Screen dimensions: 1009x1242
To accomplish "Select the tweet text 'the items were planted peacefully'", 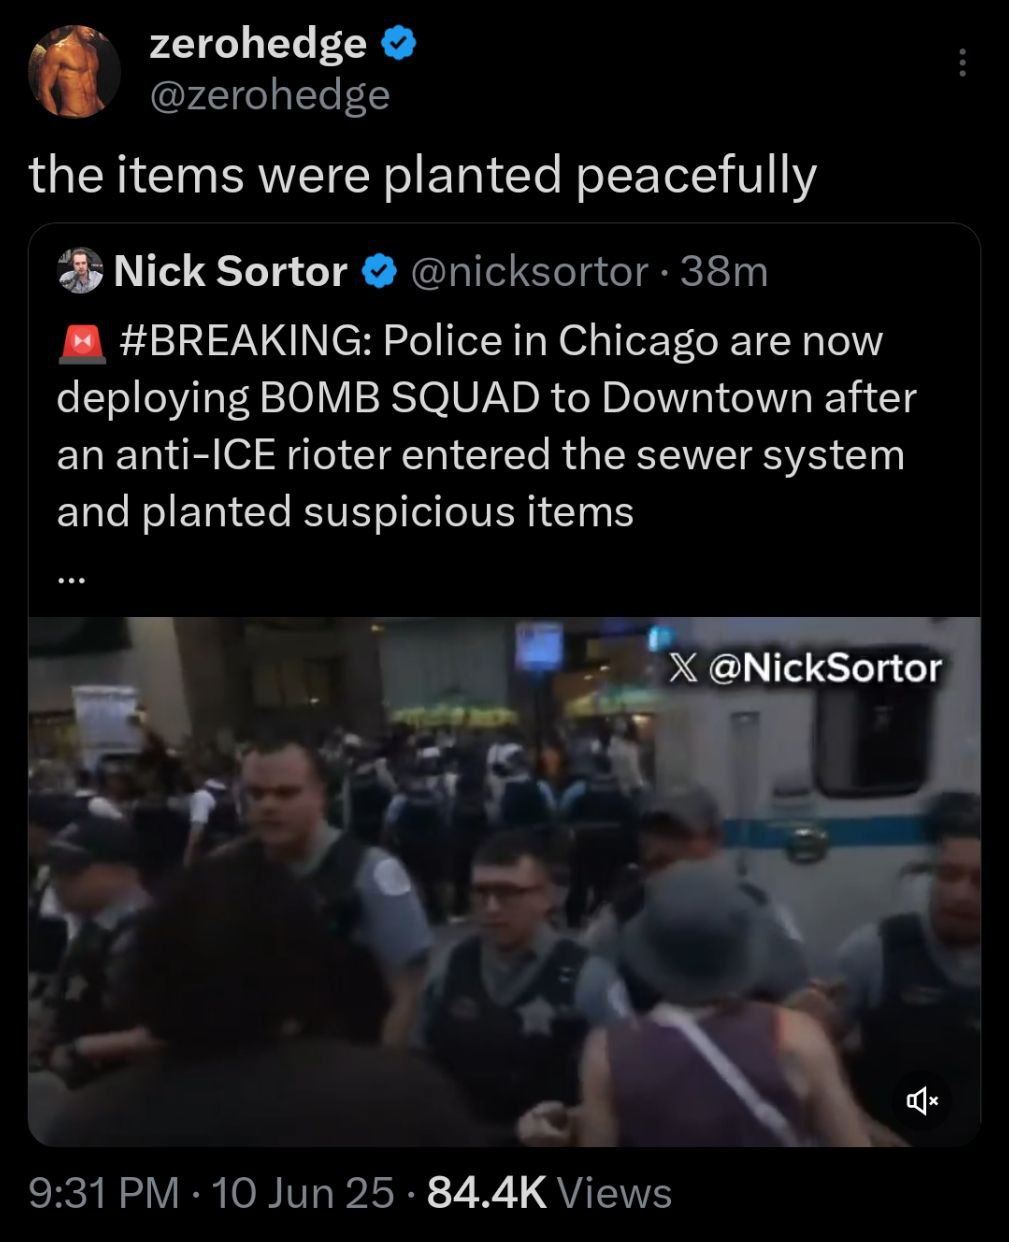I will tap(423, 175).
